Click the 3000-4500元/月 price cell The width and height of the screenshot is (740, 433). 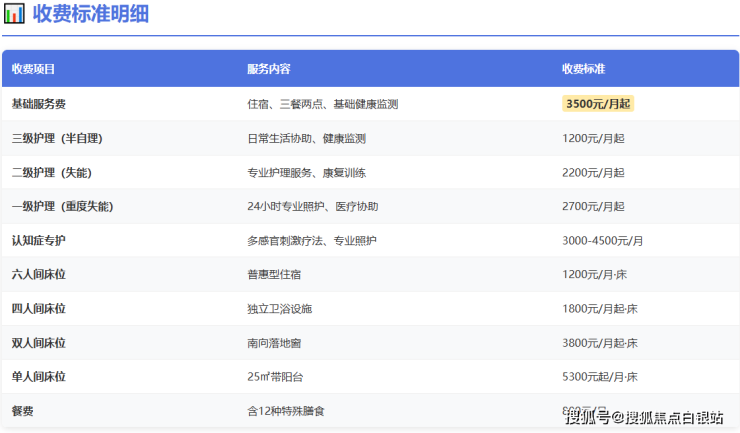pos(602,241)
